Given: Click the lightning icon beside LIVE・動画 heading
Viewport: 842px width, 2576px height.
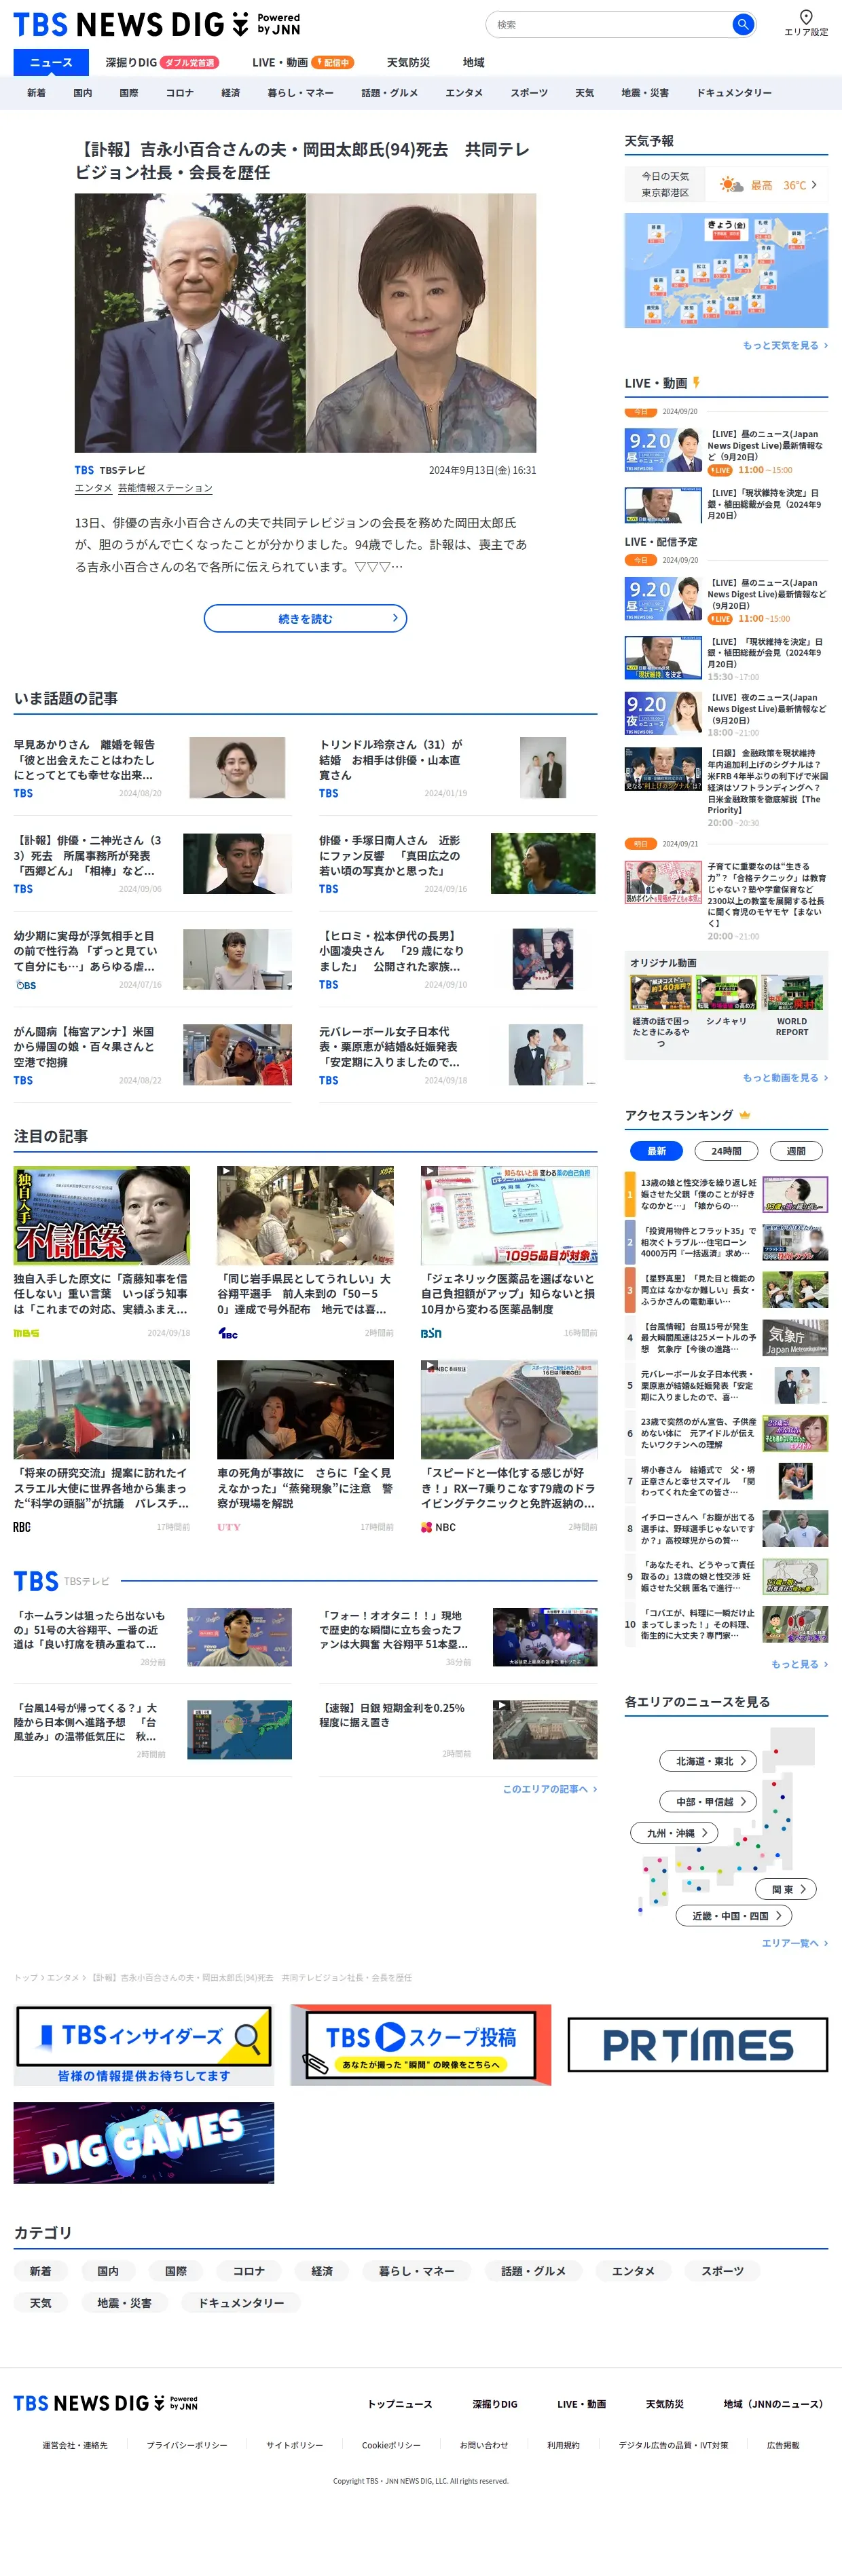Looking at the screenshot, I should point(696,383).
